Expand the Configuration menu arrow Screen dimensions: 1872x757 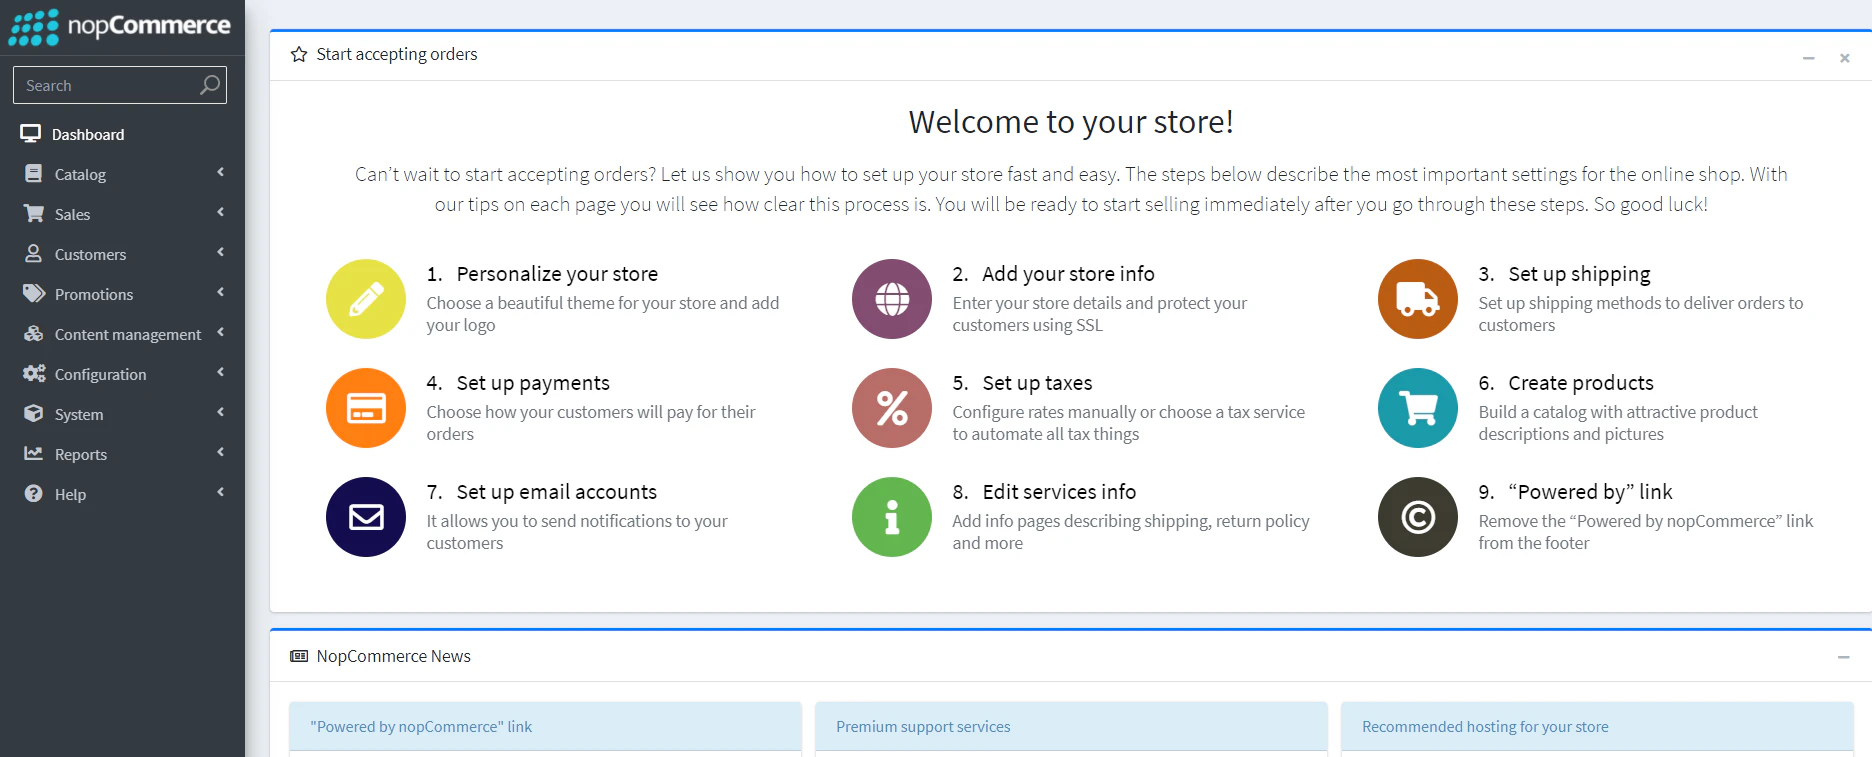(x=220, y=372)
